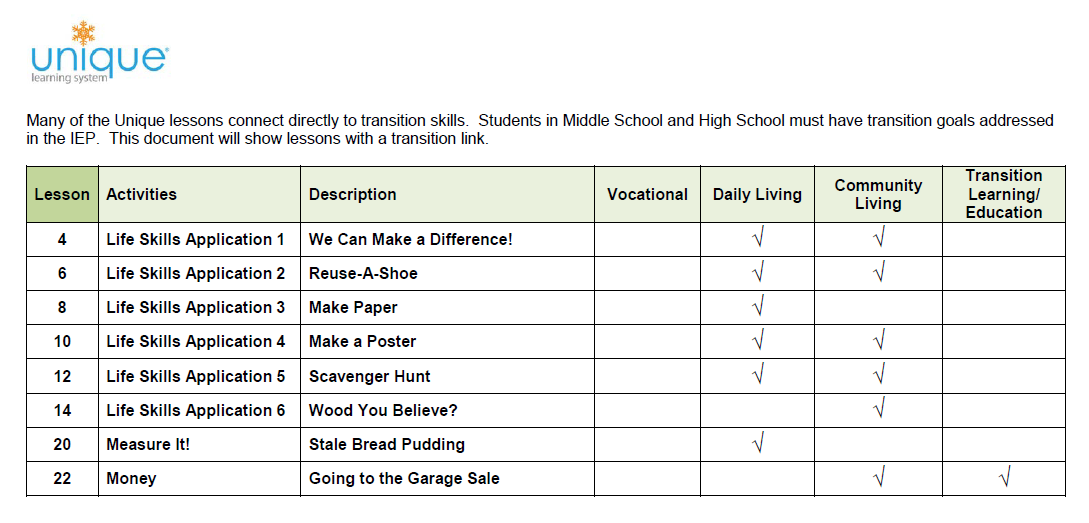The width and height of the screenshot is (1089, 523).
Task: Click Community Living checkmark for Reuse-A-Shoe
Action: (878, 273)
